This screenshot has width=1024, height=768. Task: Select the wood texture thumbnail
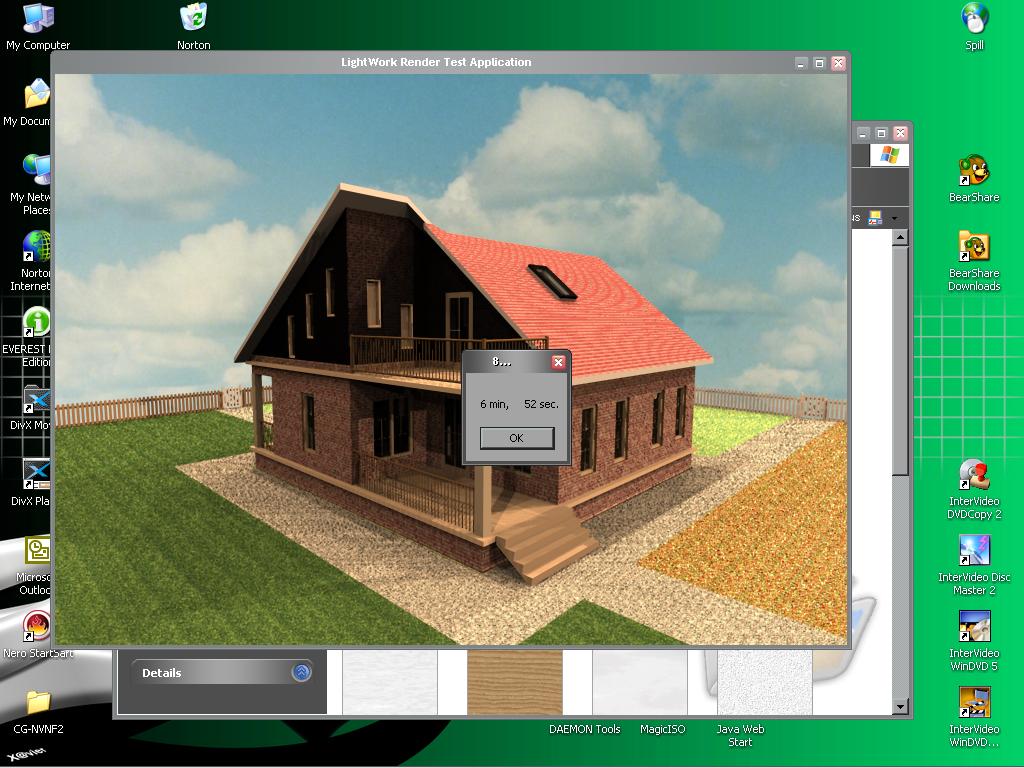515,681
